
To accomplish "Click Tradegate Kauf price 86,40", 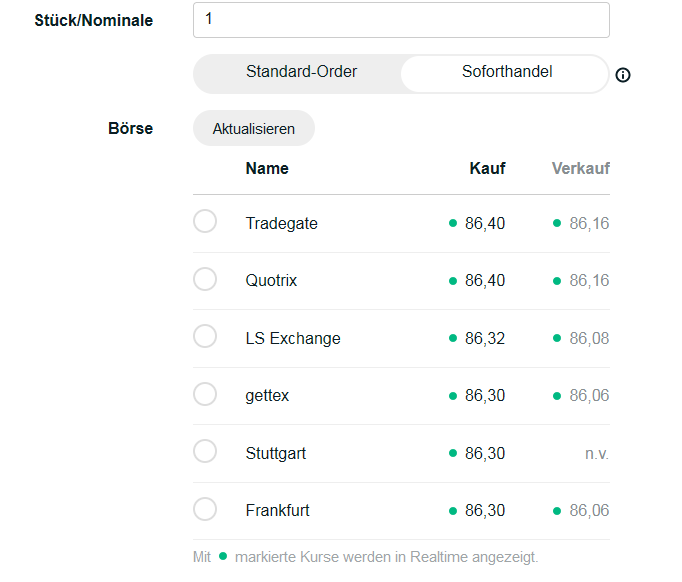I will click(485, 223).
